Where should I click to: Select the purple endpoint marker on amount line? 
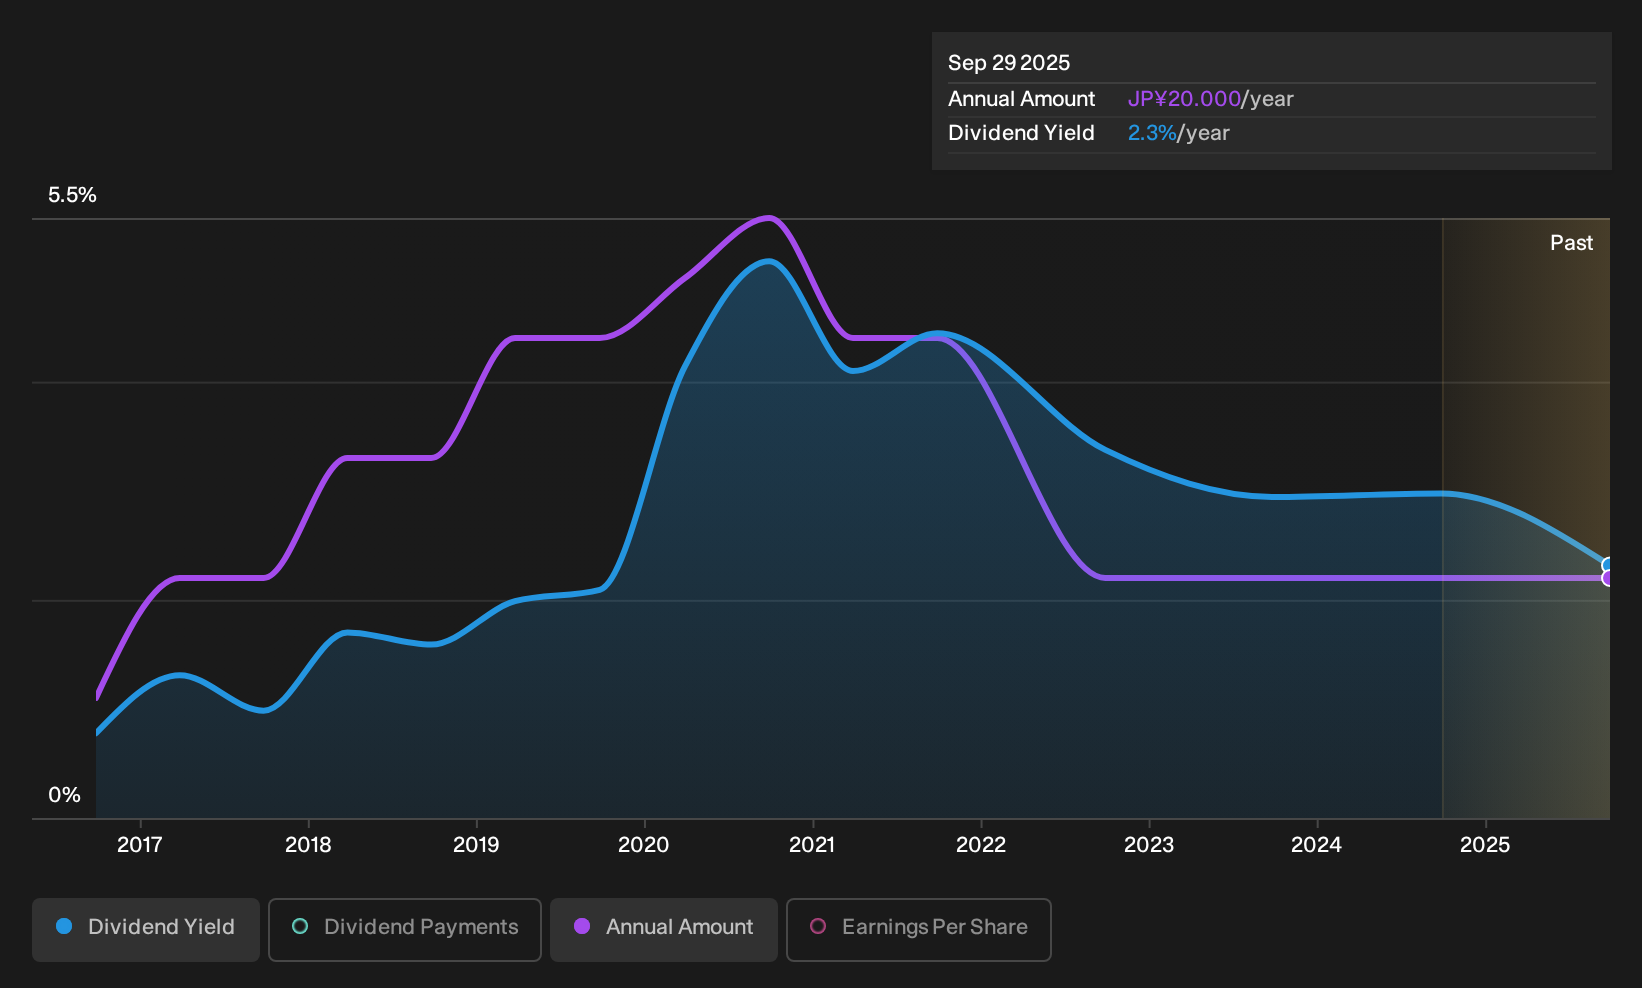(1607, 578)
